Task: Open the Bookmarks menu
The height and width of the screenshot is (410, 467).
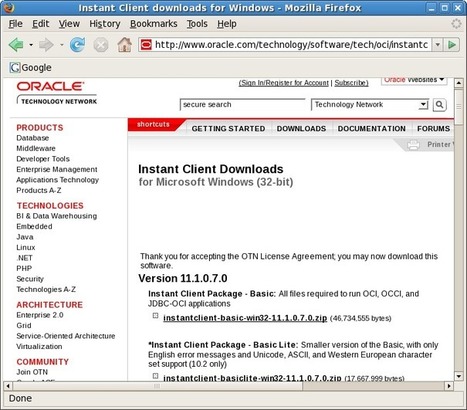Action: tap(154, 24)
